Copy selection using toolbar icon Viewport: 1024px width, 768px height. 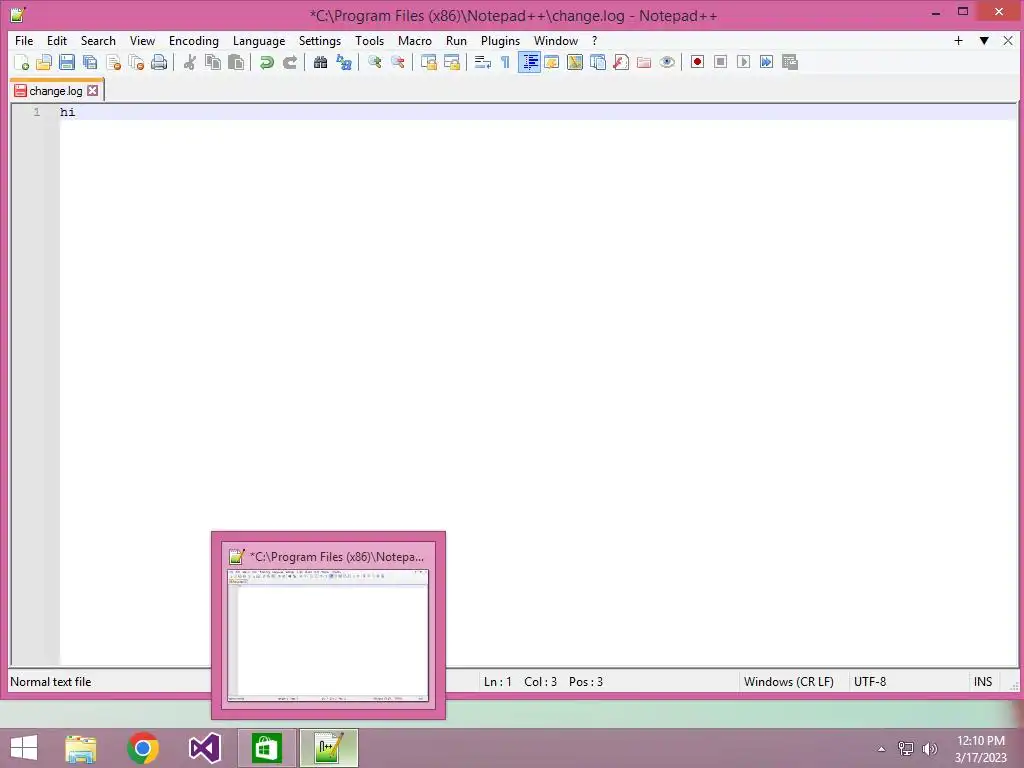point(213,62)
